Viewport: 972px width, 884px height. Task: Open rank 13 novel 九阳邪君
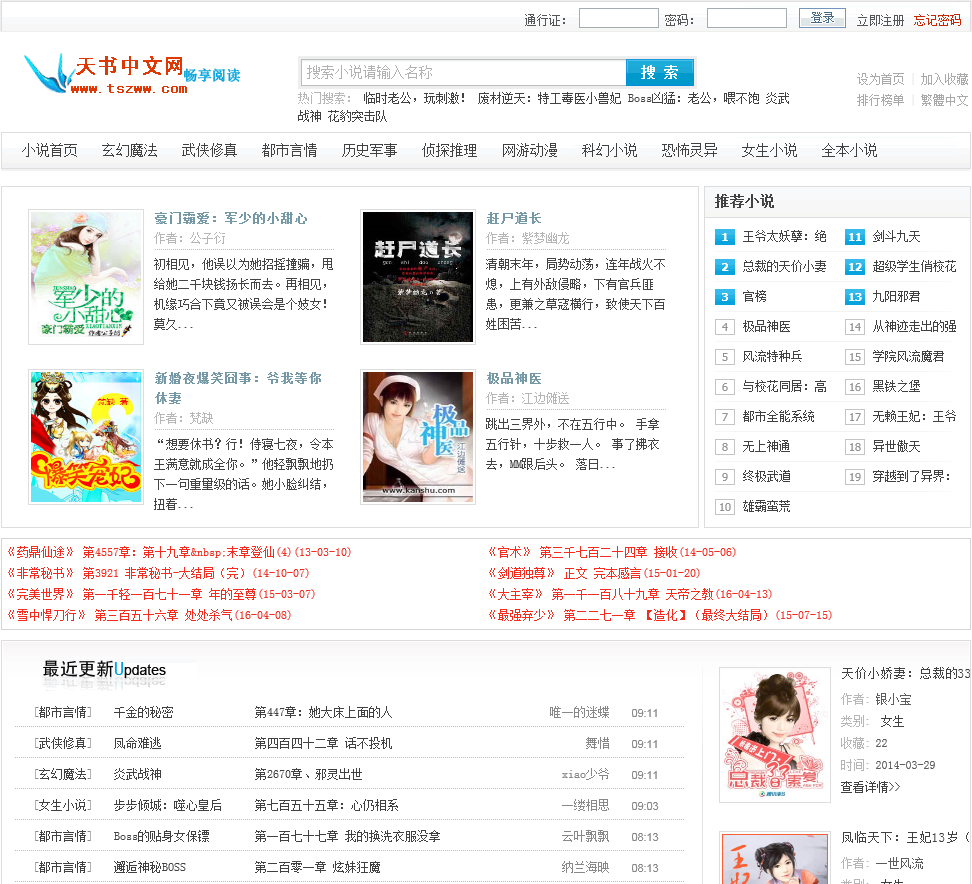[x=896, y=296]
